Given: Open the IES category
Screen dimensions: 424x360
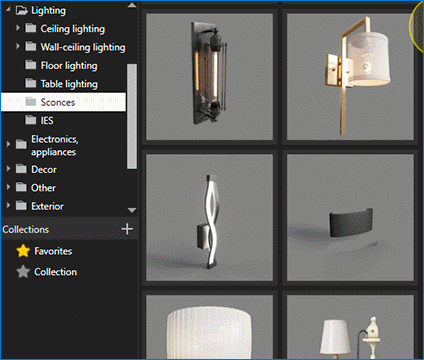Looking at the screenshot, I should (47, 120).
